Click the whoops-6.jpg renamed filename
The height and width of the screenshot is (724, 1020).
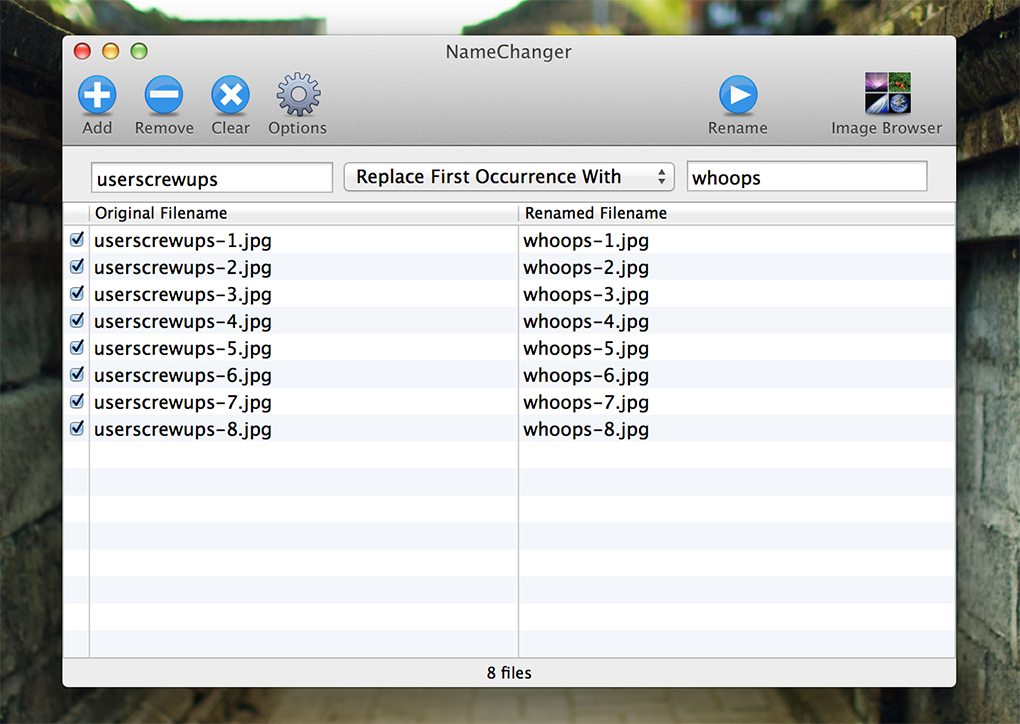586,375
